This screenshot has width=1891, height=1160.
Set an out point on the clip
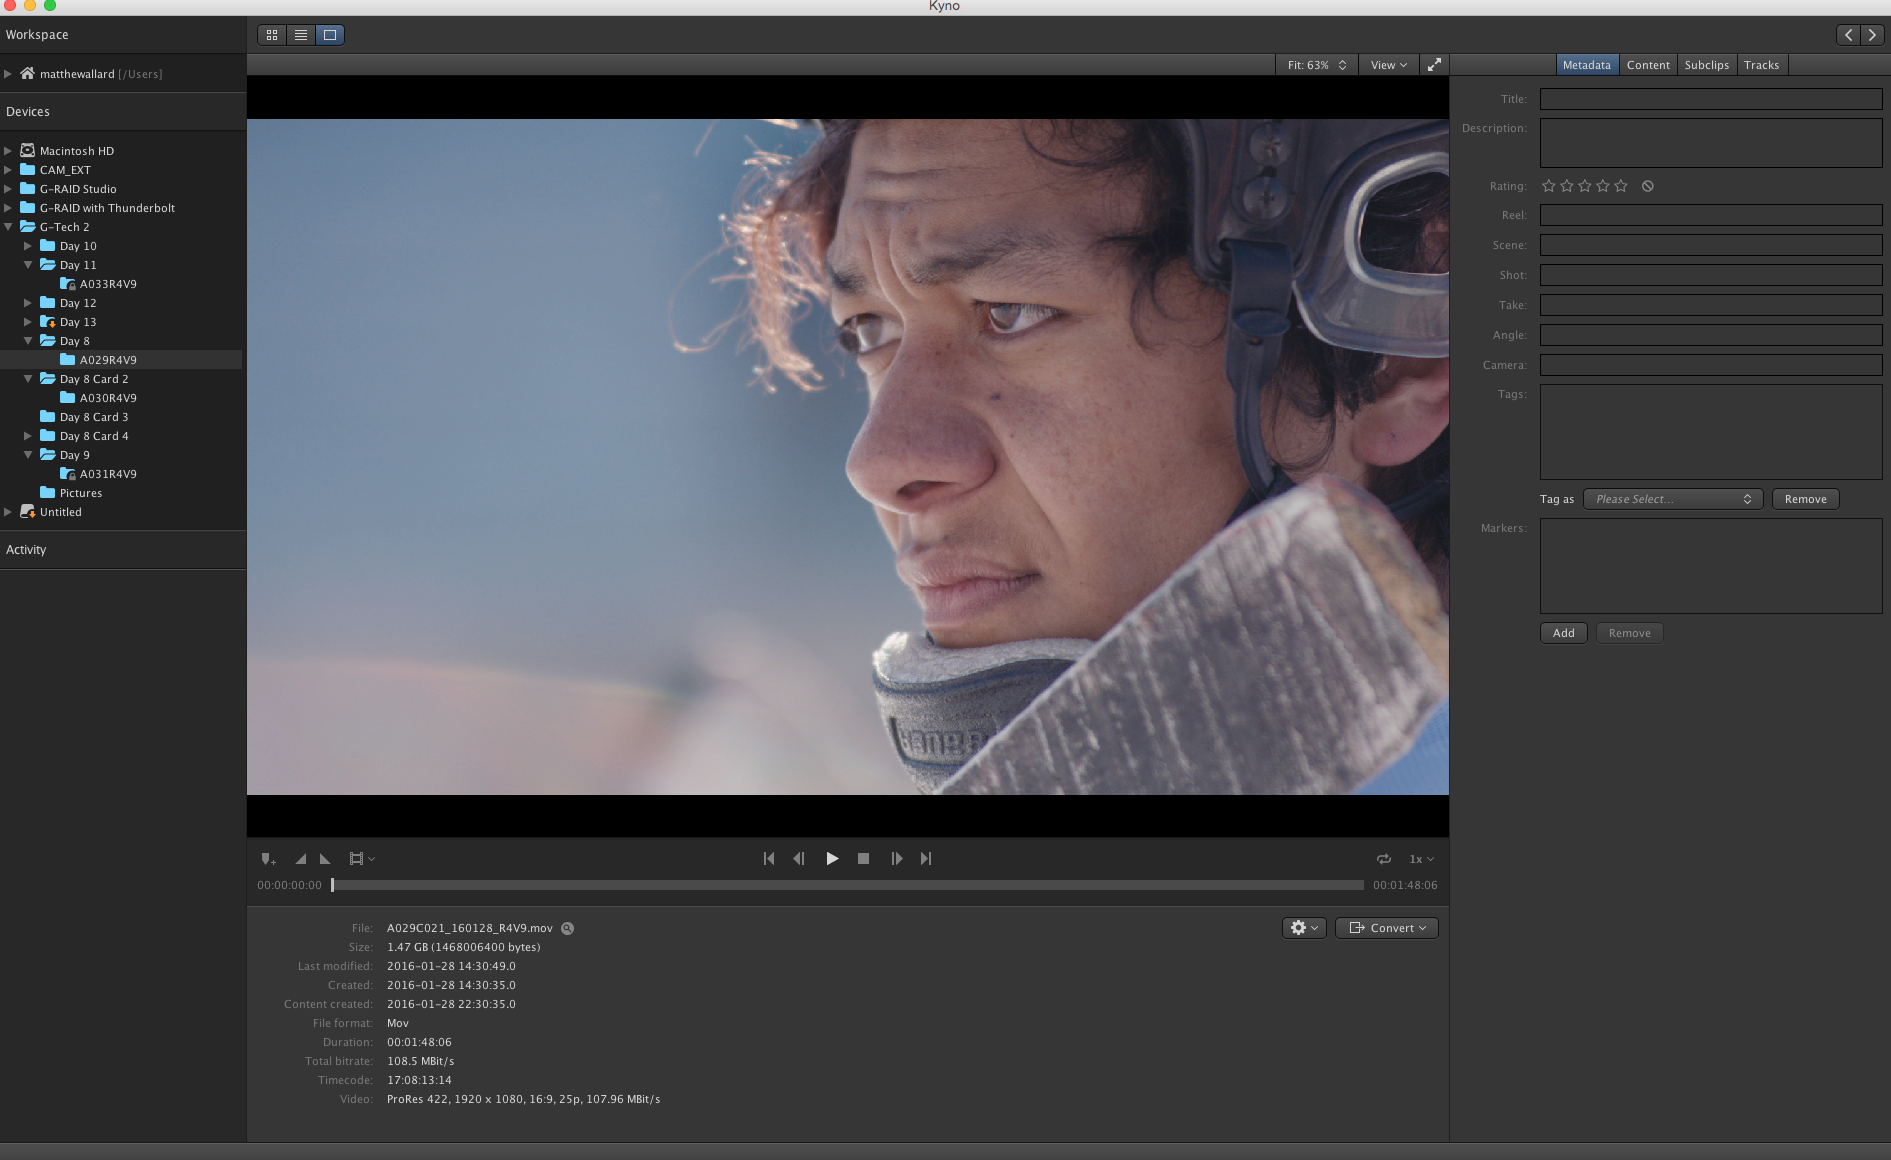(324, 858)
